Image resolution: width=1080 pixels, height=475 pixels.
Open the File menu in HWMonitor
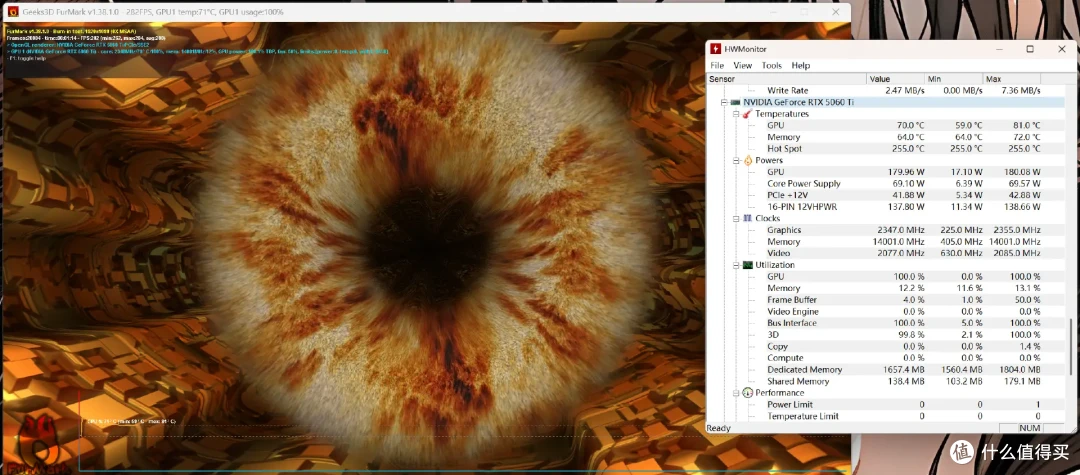717,65
